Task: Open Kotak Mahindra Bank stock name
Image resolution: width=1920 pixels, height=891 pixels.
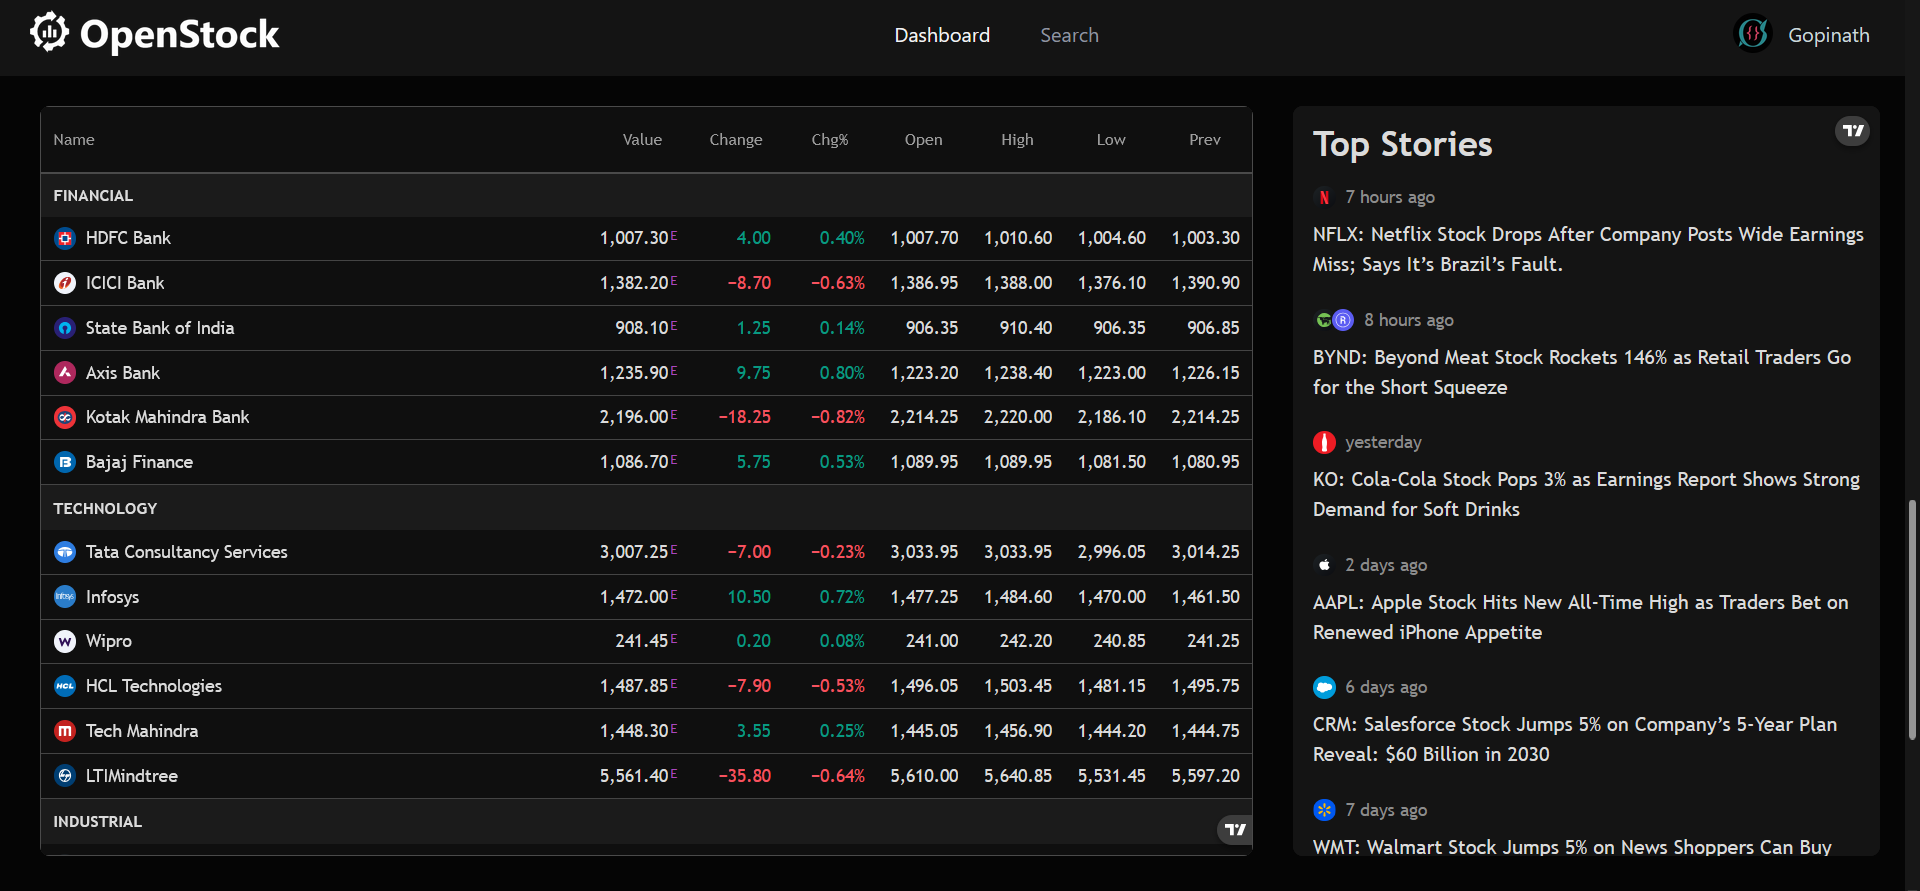Action: pos(167,417)
